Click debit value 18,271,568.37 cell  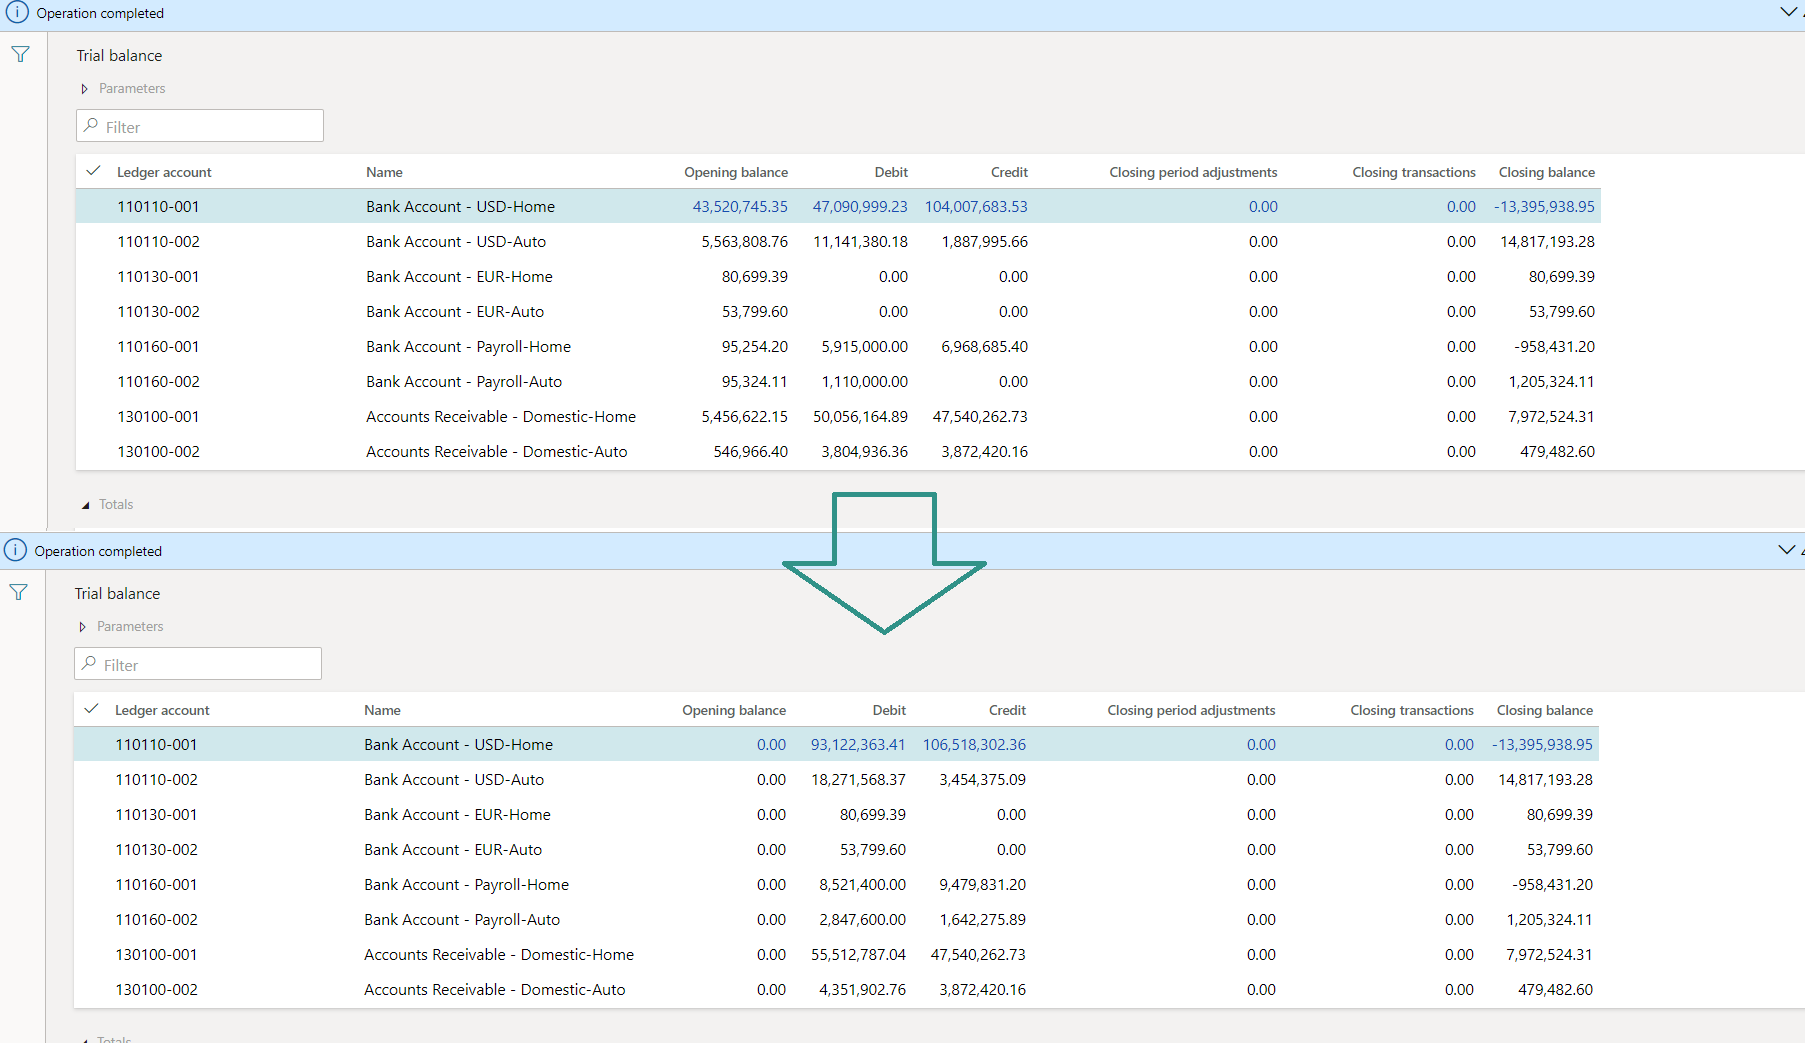point(858,779)
